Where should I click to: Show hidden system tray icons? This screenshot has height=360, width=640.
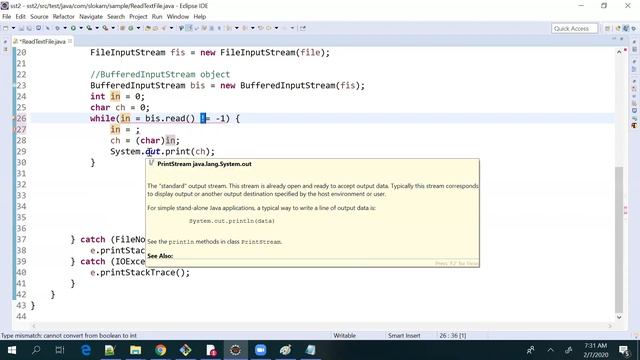[550, 350]
